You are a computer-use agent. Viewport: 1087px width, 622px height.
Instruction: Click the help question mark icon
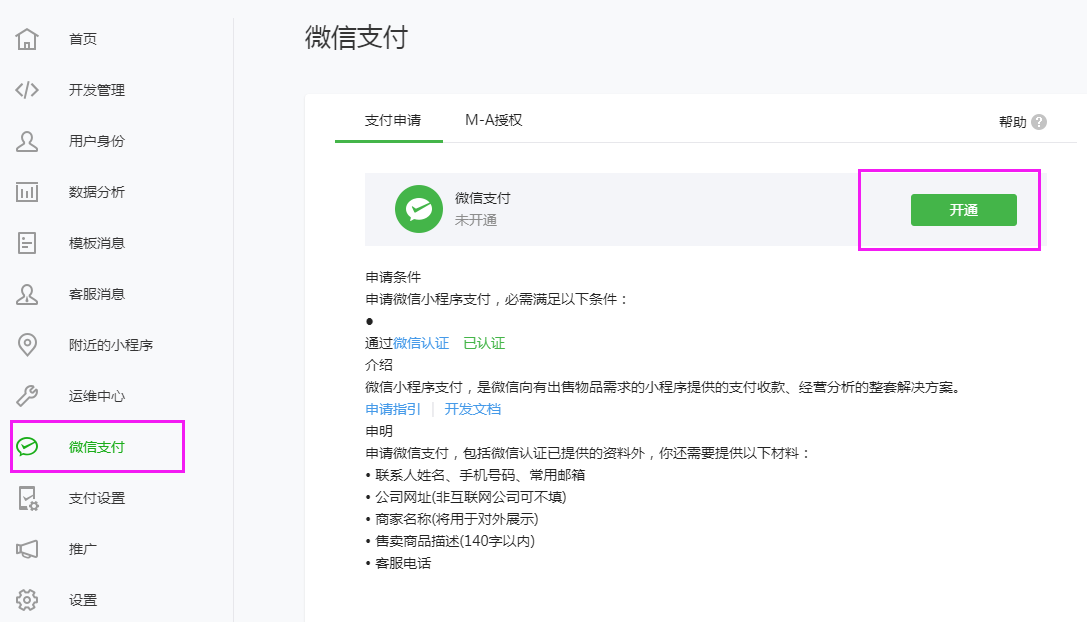click(1038, 122)
